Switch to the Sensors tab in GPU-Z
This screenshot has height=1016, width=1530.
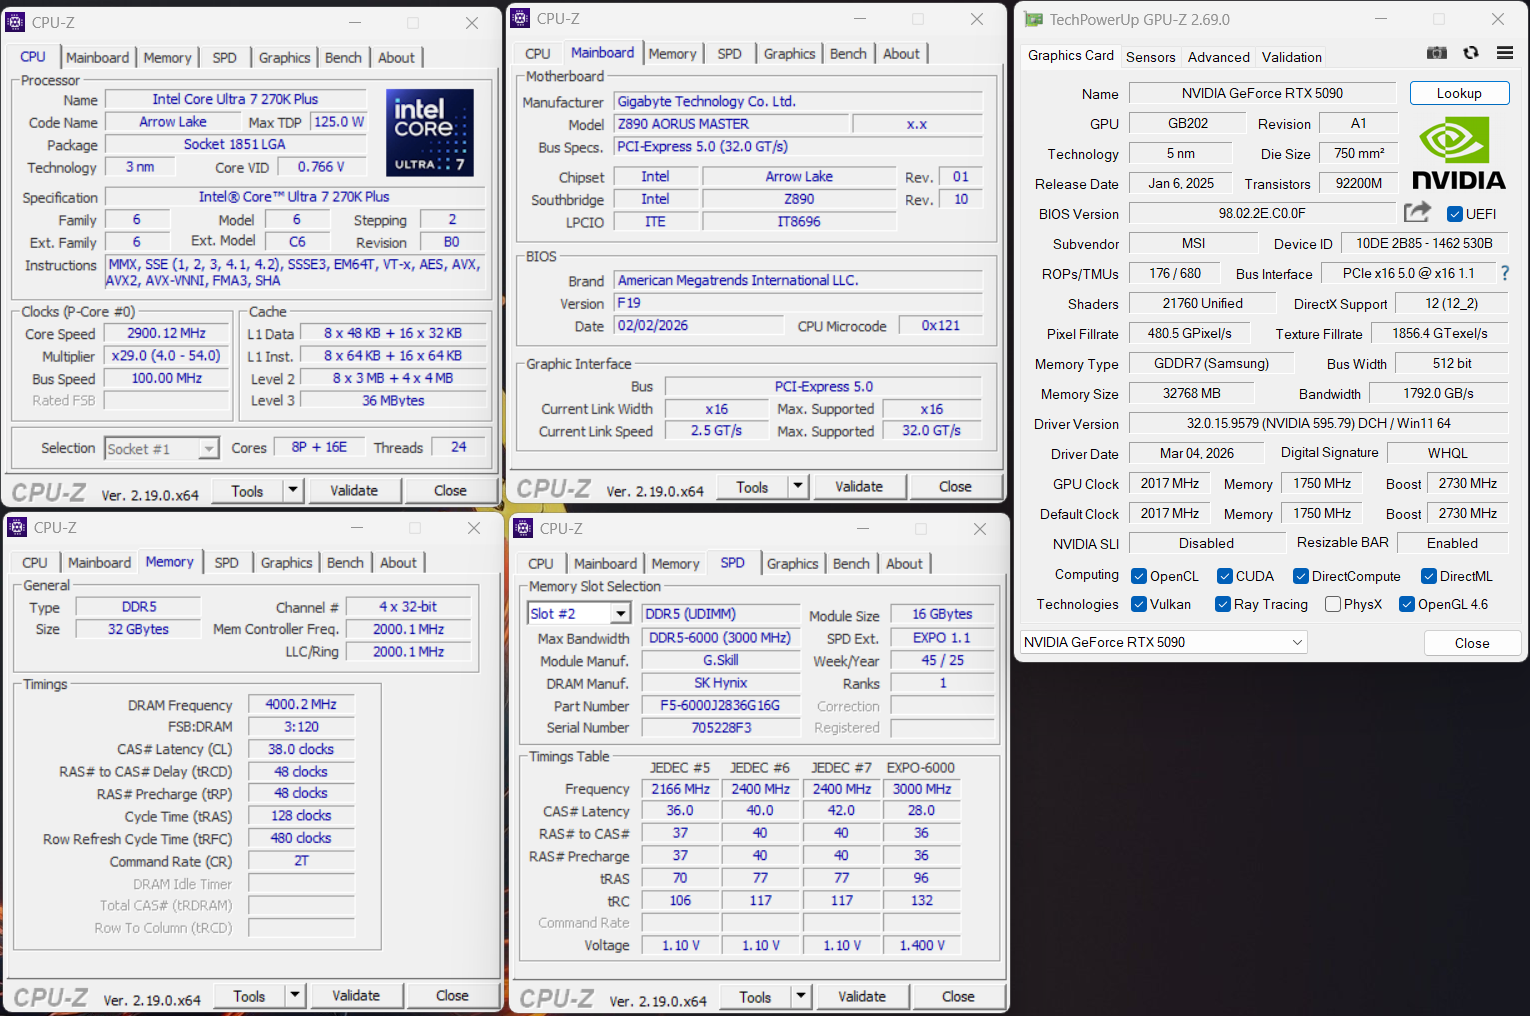[x=1150, y=57]
